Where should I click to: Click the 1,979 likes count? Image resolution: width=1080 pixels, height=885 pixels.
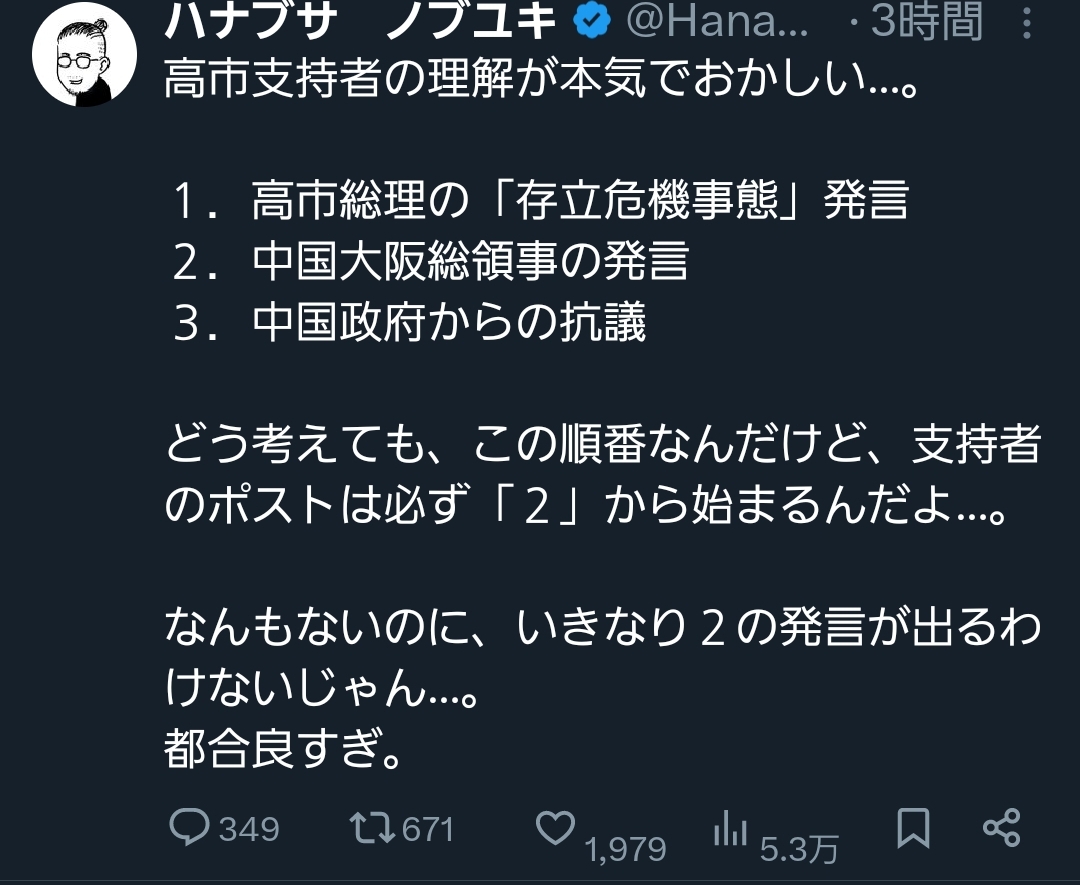click(625, 849)
